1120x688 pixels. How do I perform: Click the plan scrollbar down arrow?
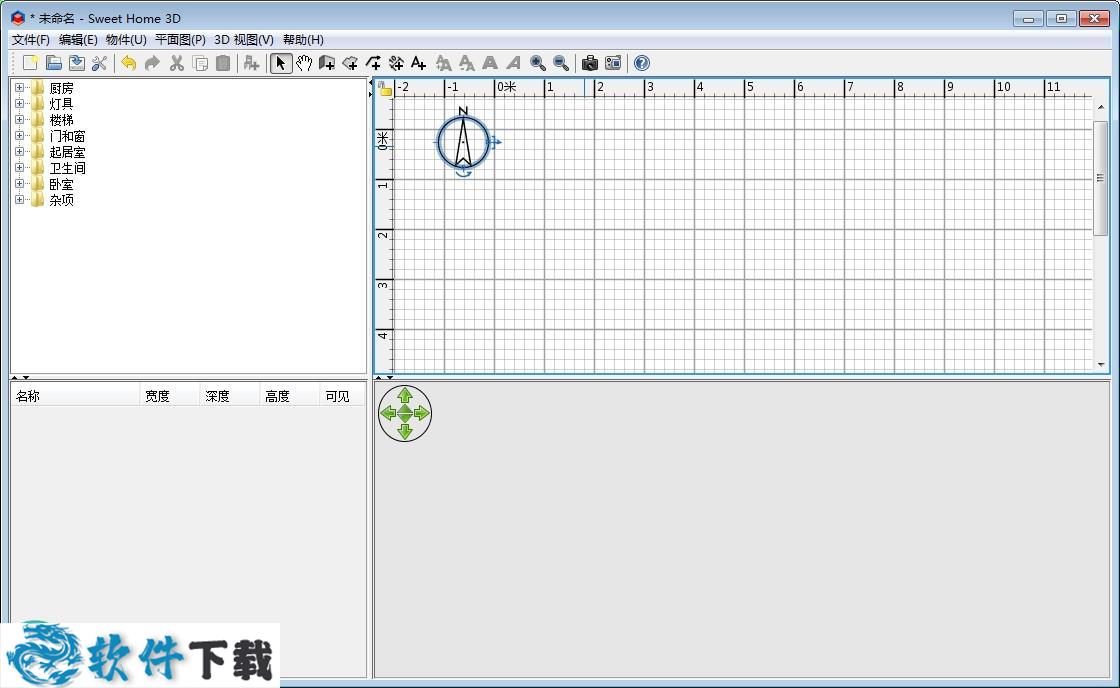pyautogui.click(x=1101, y=364)
